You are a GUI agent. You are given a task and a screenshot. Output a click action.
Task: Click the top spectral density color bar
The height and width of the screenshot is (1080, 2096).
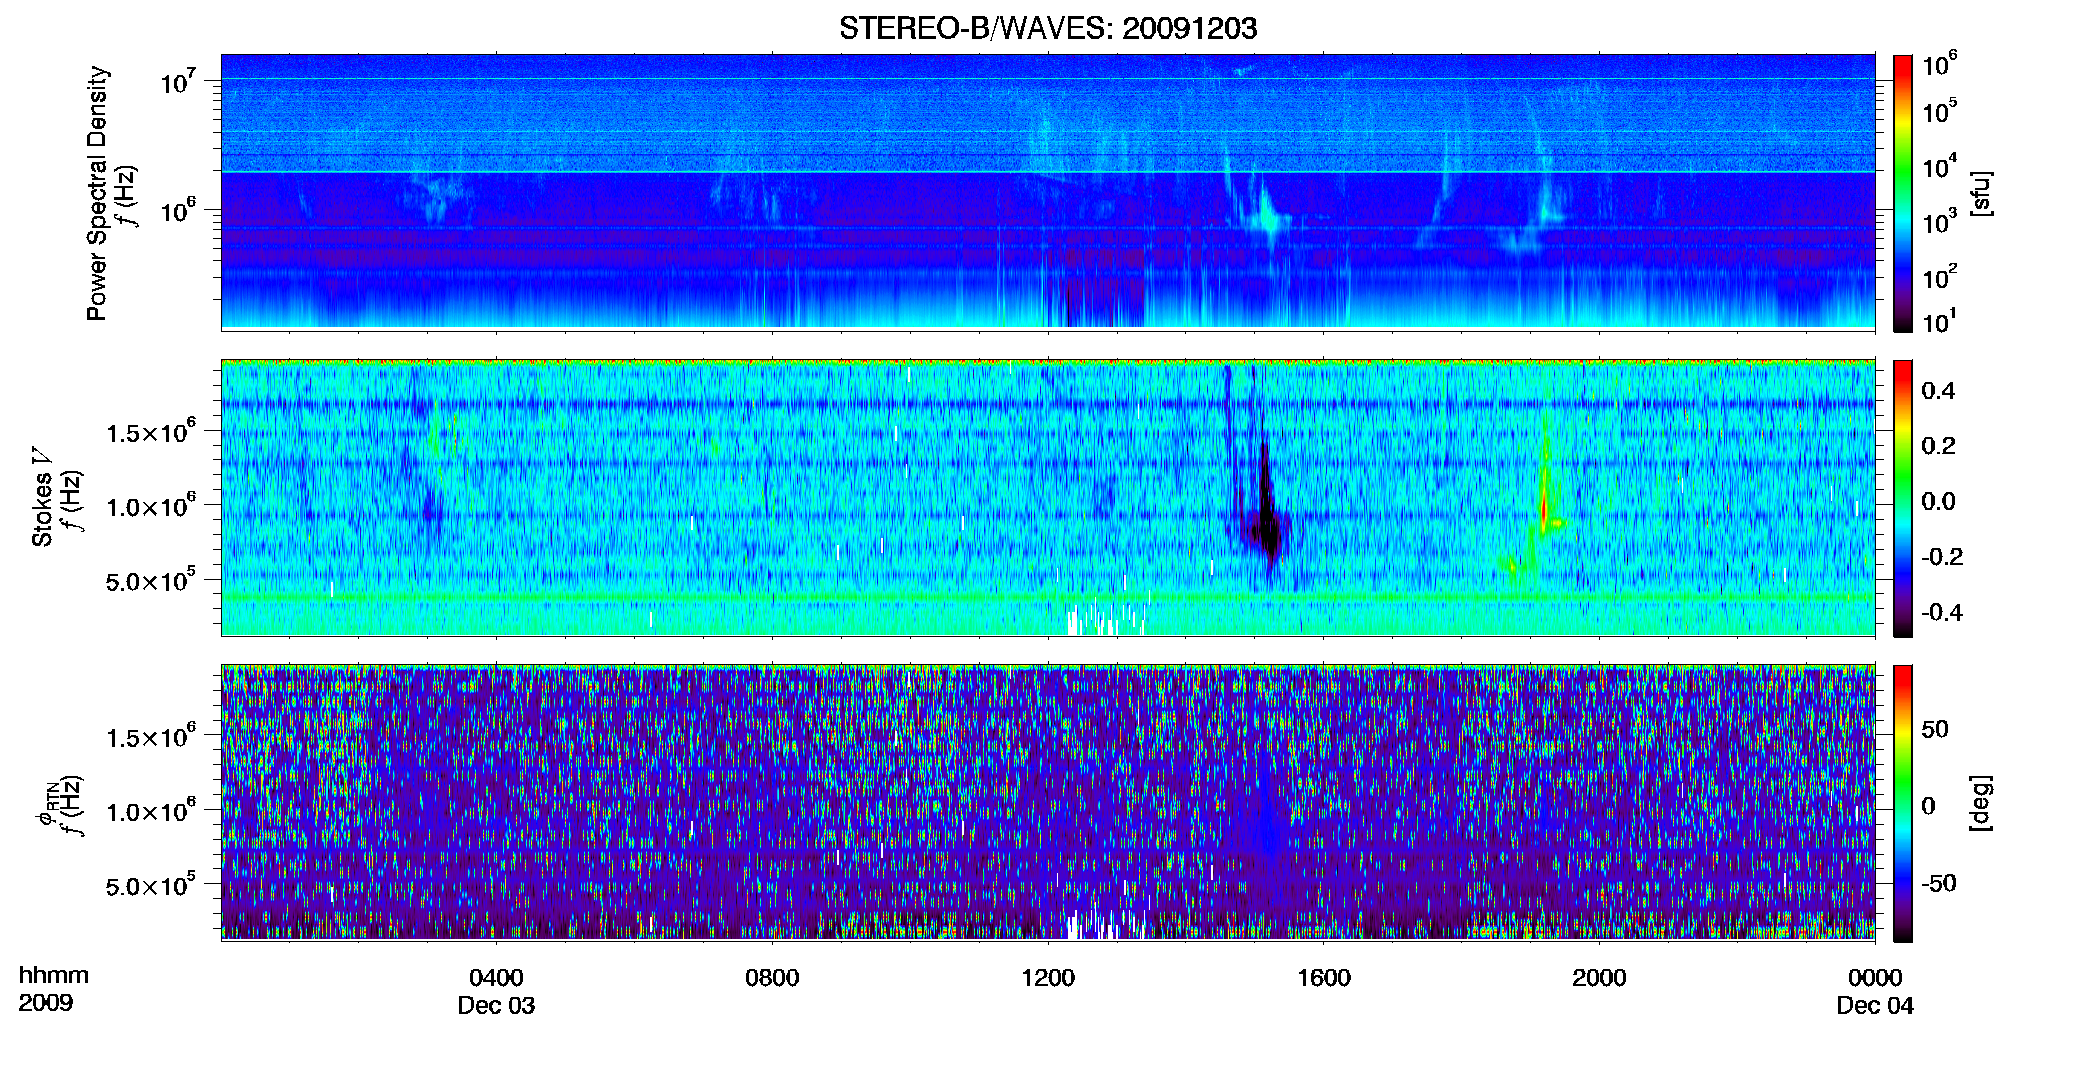pyautogui.click(x=1902, y=193)
